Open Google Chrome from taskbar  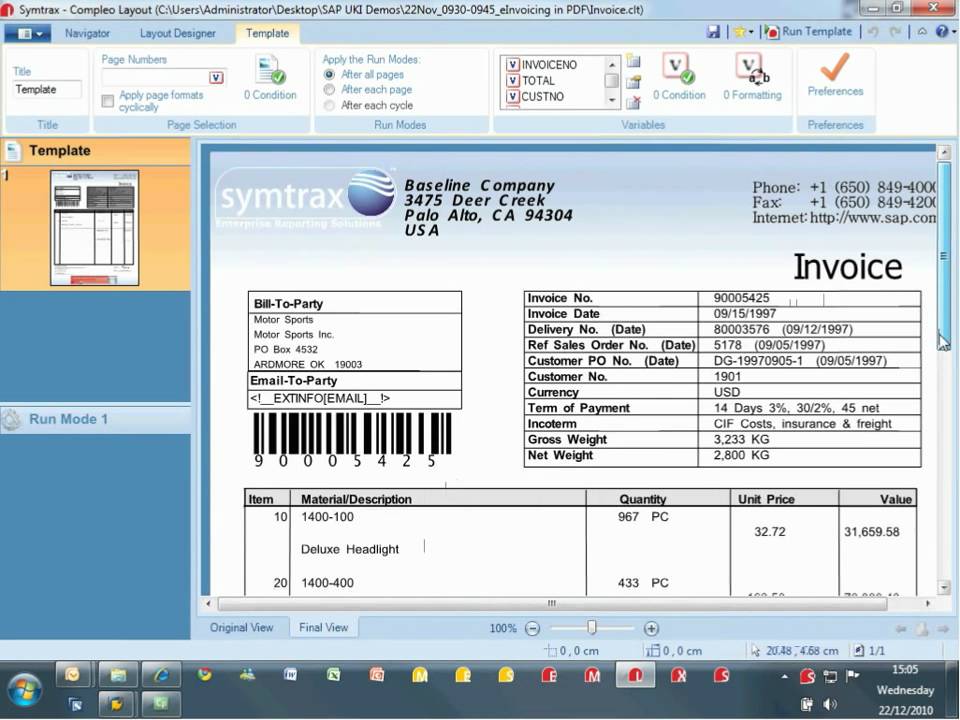204,675
